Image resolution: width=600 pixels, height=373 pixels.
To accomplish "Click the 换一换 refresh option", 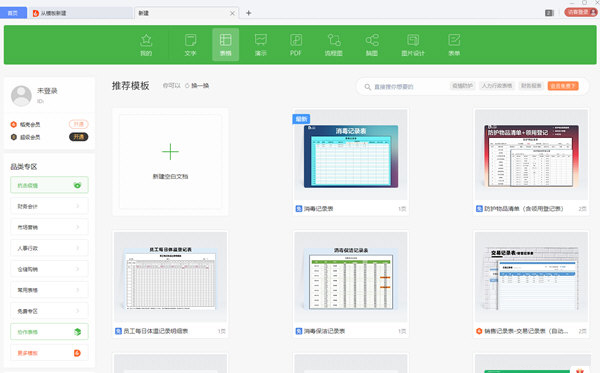I will (x=197, y=86).
